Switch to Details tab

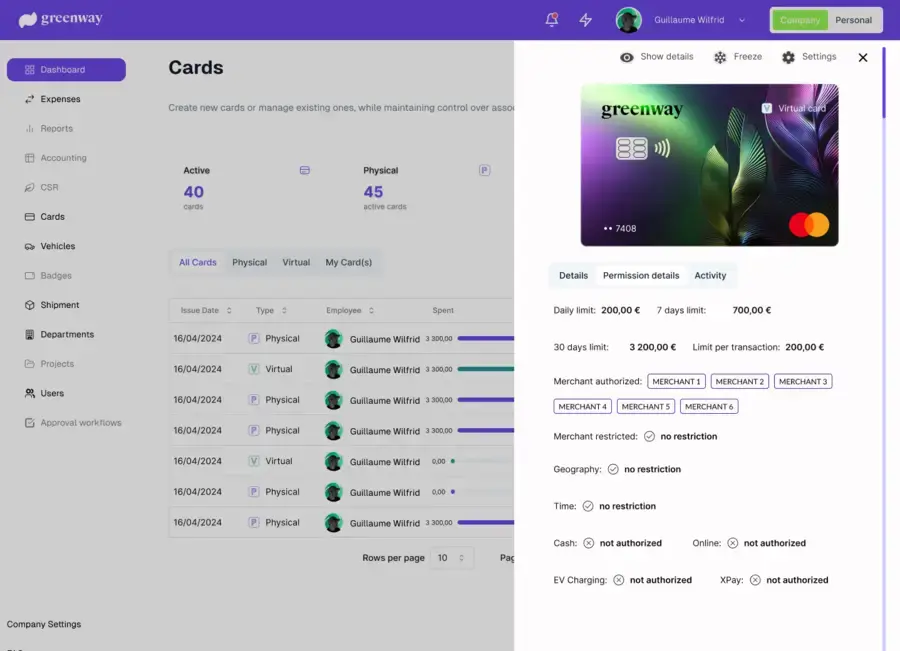point(573,276)
